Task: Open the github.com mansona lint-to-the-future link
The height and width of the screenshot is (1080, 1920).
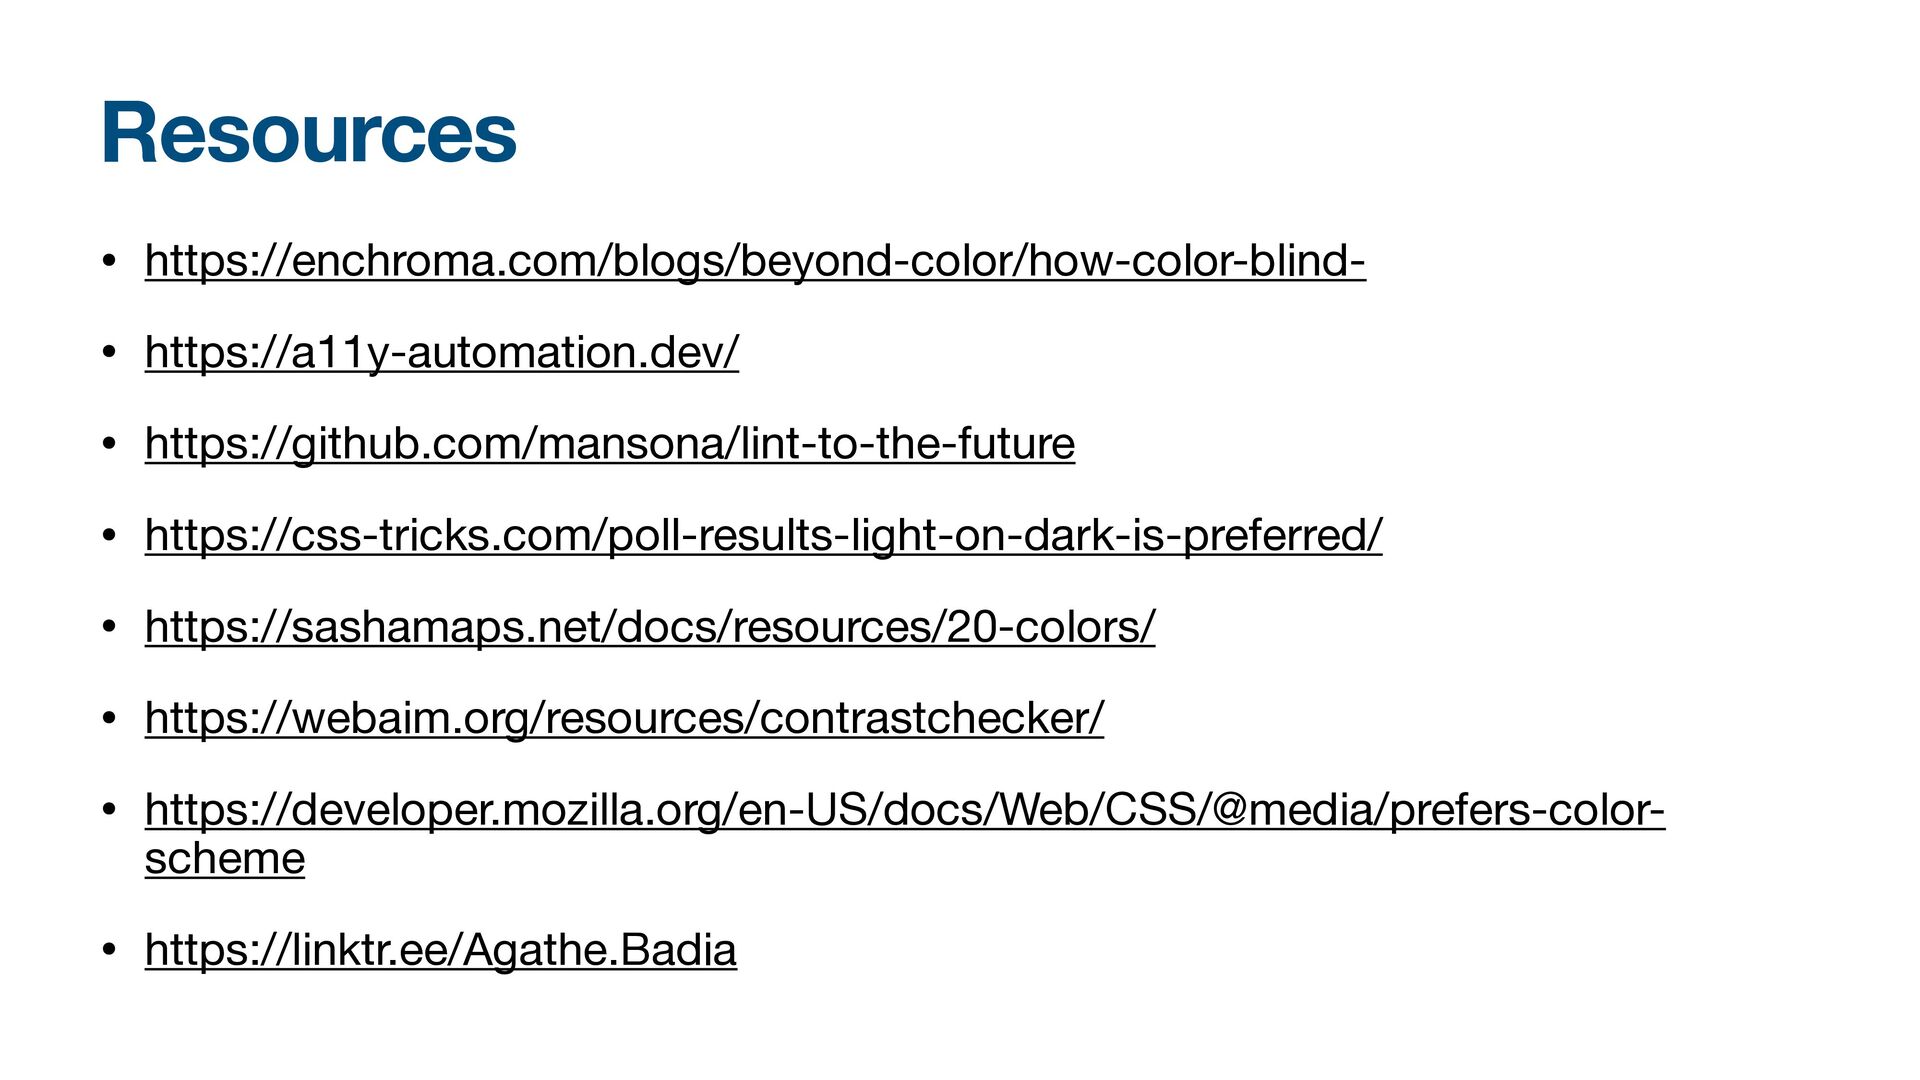Action: pos(610,444)
